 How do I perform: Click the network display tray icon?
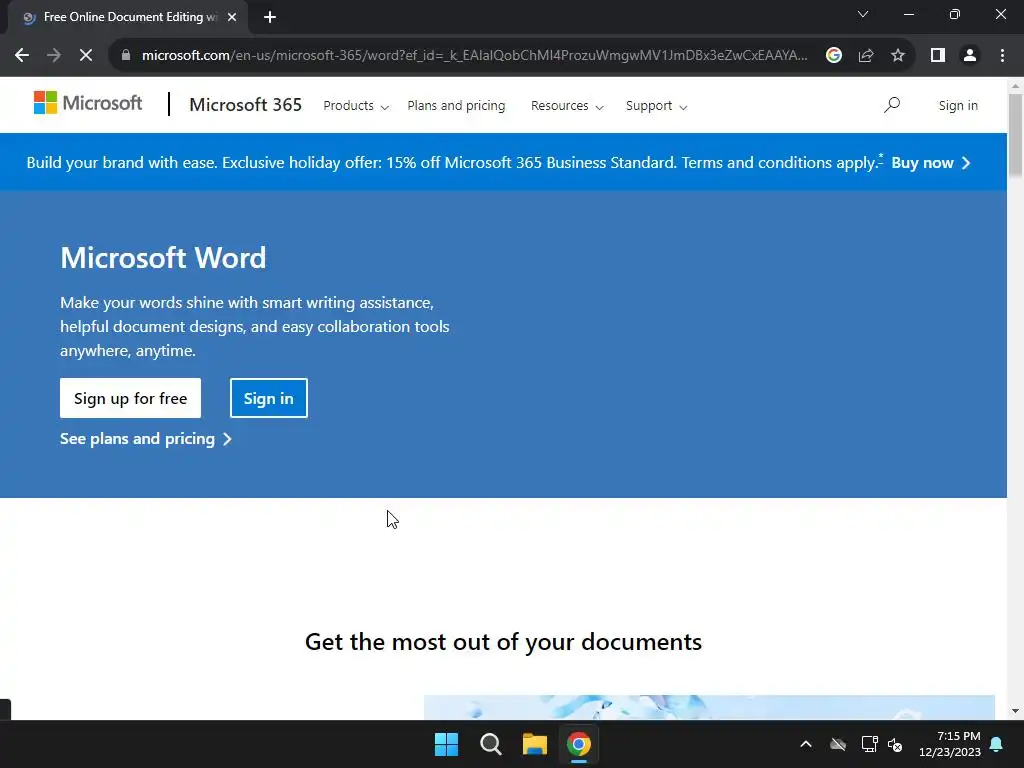coord(869,744)
